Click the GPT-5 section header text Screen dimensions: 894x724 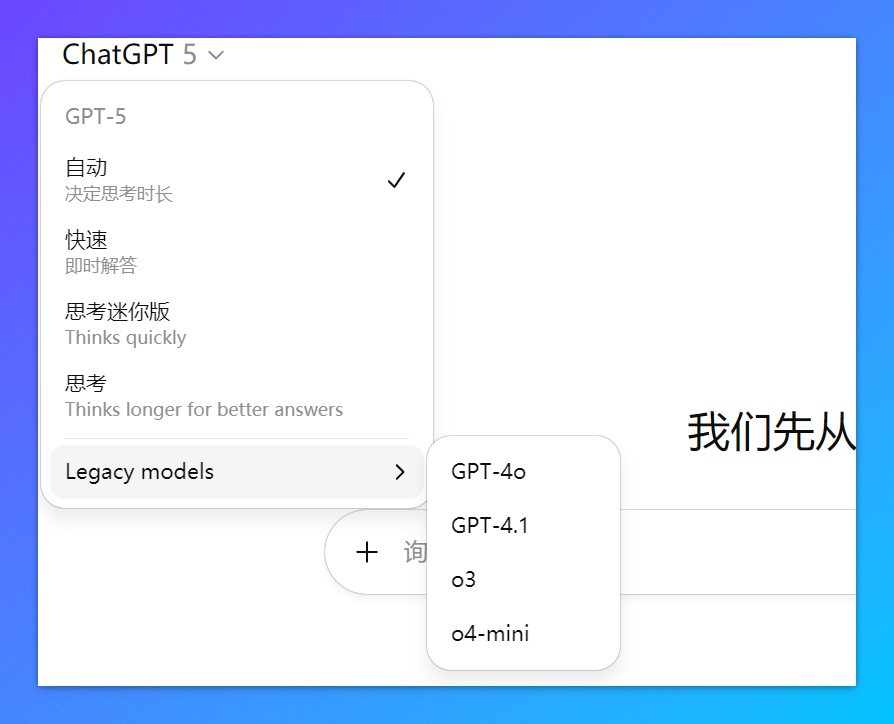point(95,116)
